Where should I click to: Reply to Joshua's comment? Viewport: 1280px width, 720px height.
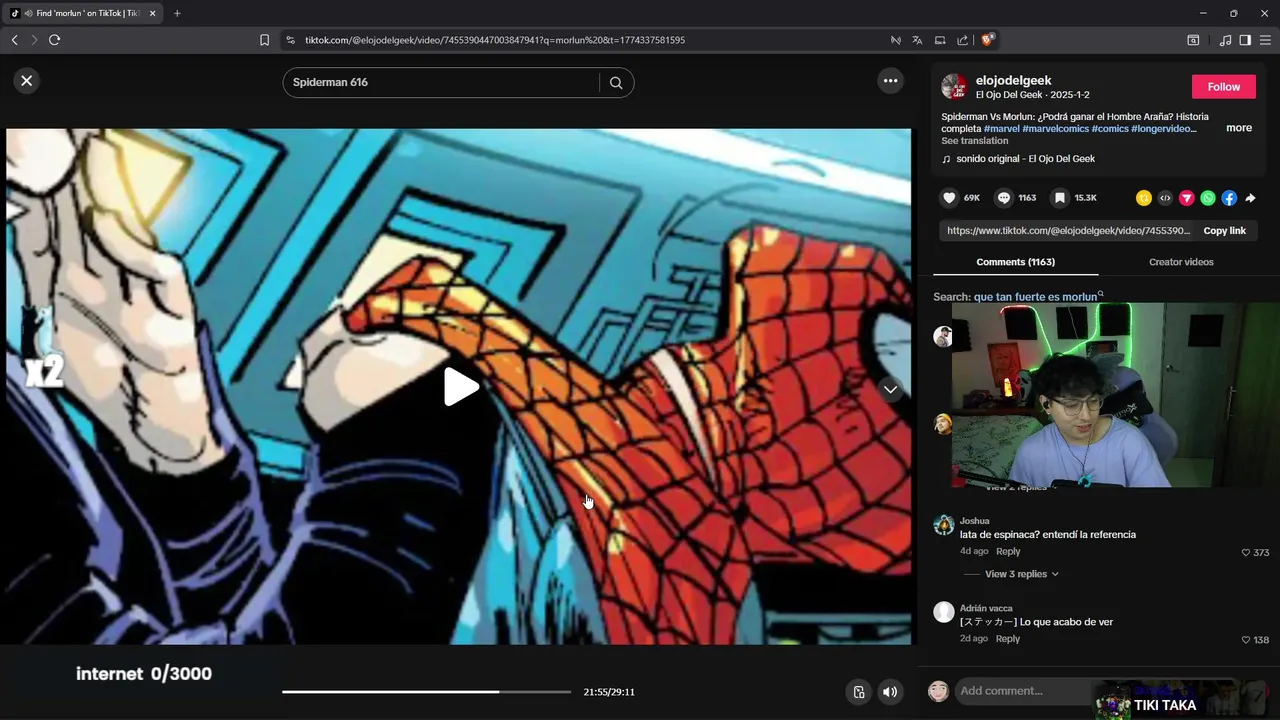pos(1008,552)
